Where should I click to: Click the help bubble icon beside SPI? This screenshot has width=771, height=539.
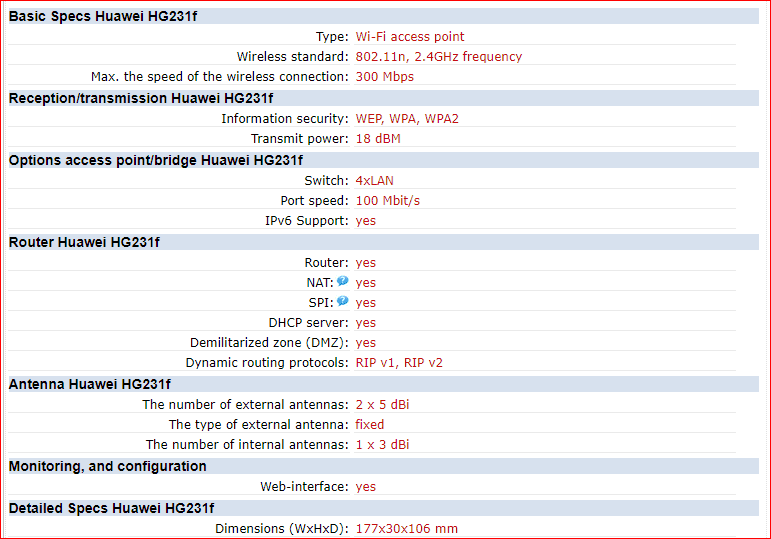[x=342, y=301]
